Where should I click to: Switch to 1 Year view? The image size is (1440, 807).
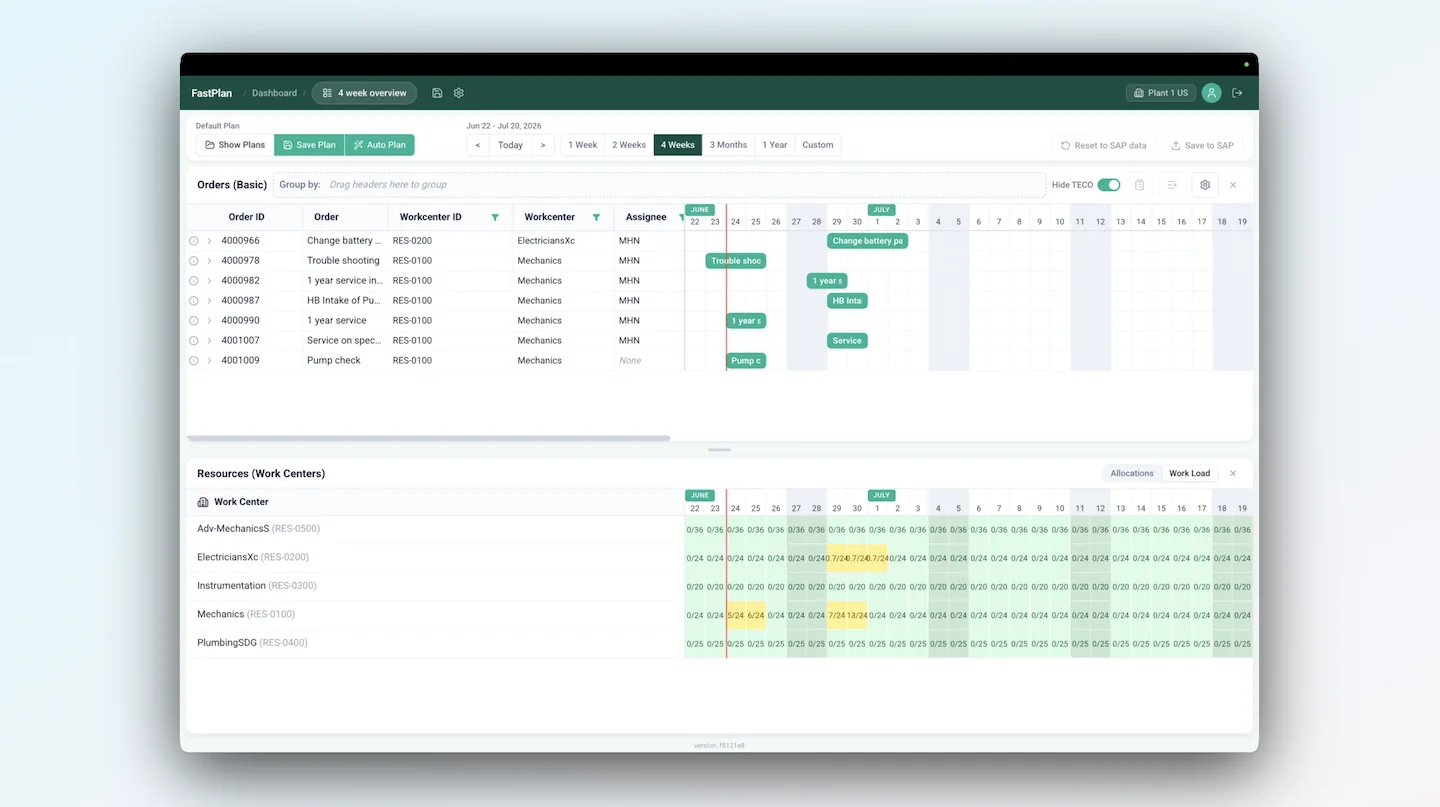coord(775,145)
